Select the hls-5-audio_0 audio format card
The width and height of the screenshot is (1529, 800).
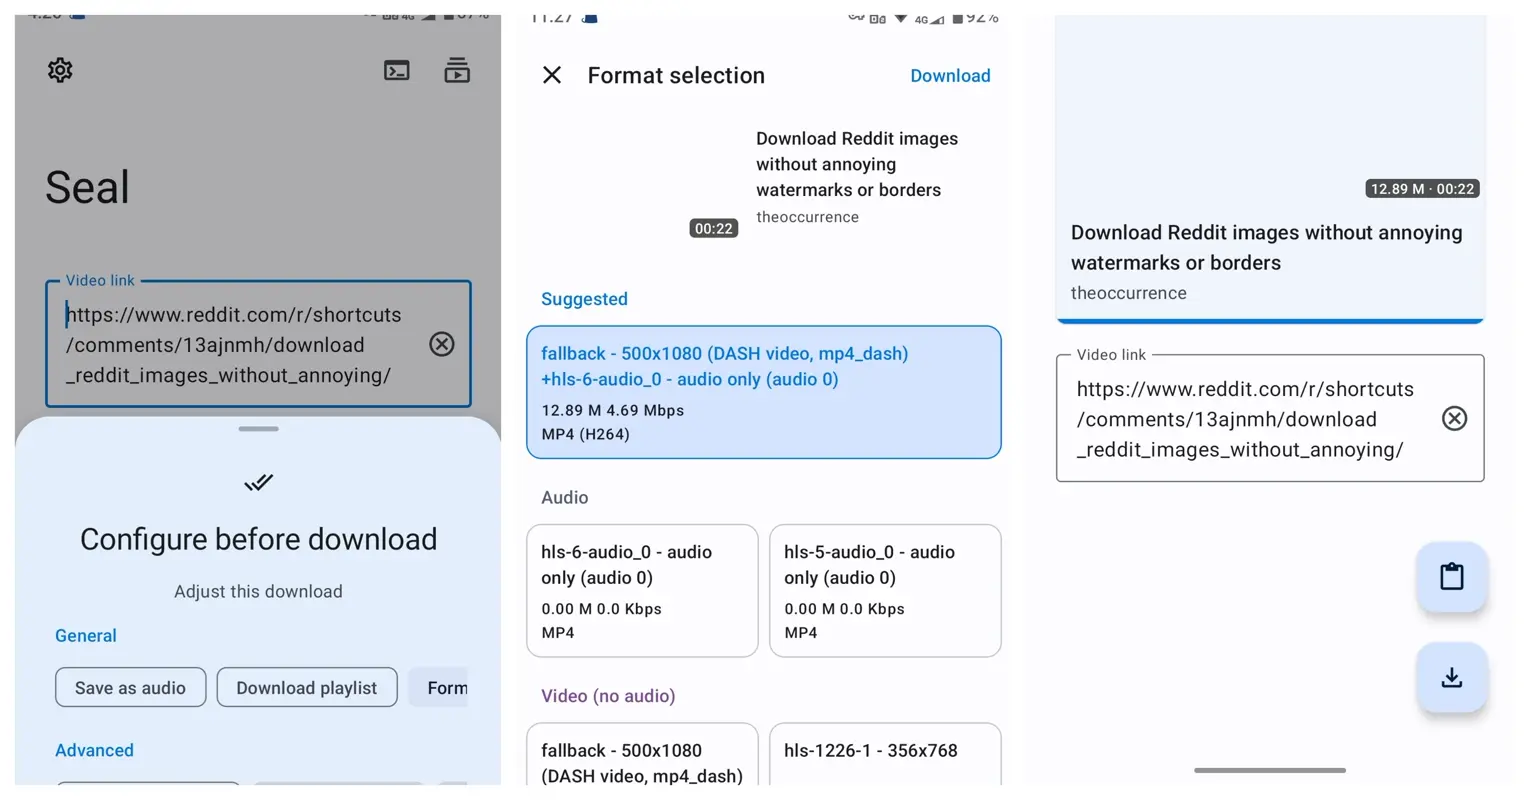(884, 590)
